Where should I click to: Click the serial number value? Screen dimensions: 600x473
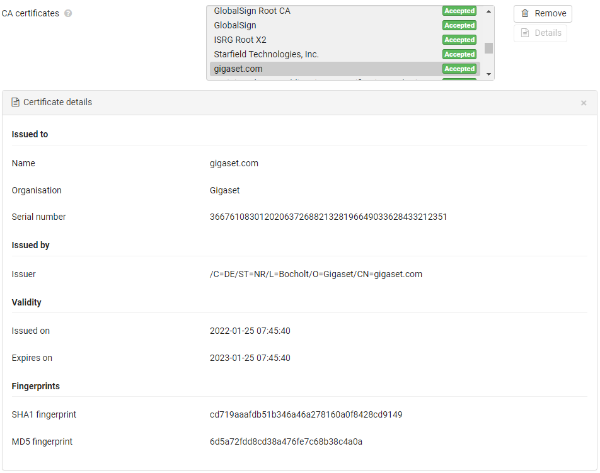pyautogui.click(x=328, y=217)
